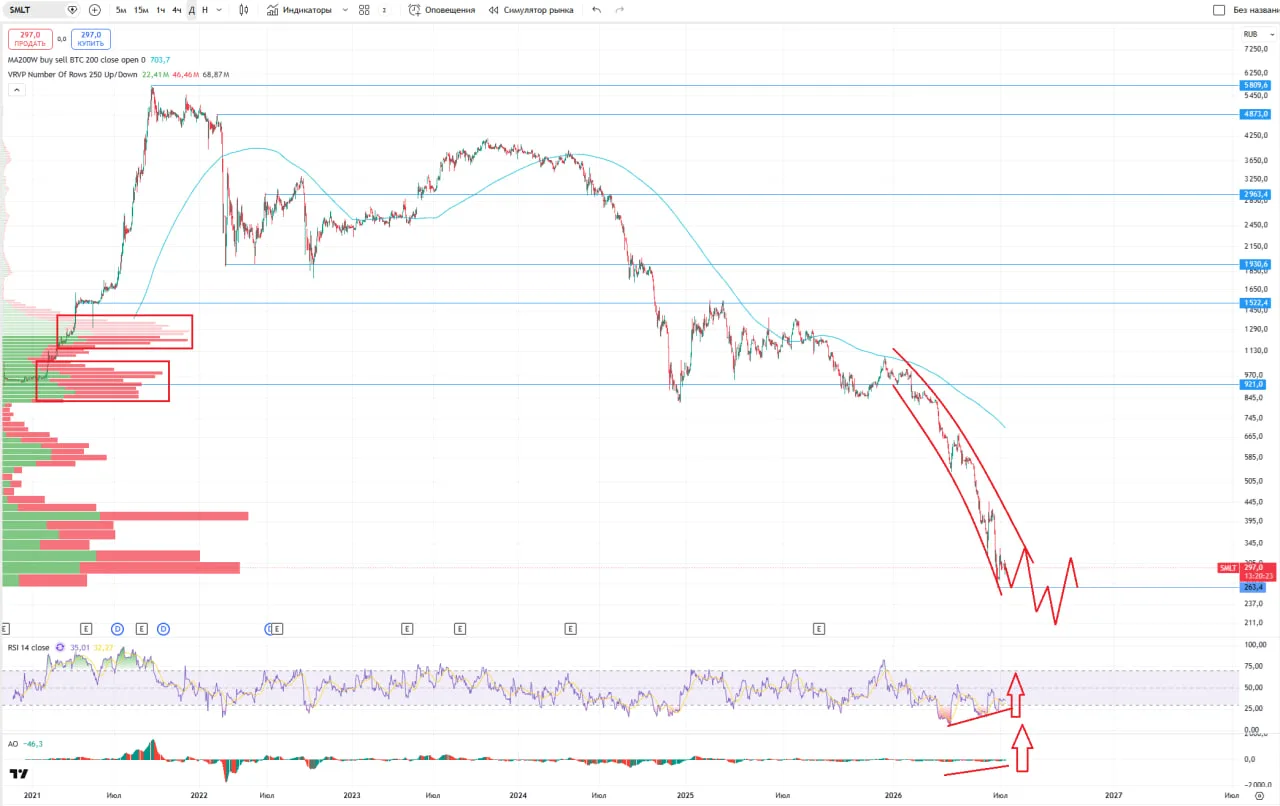Image resolution: width=1280 pixels, height=806 pixels.
Task: Start the Симулятор рынка replay mode
Action: 531,10
